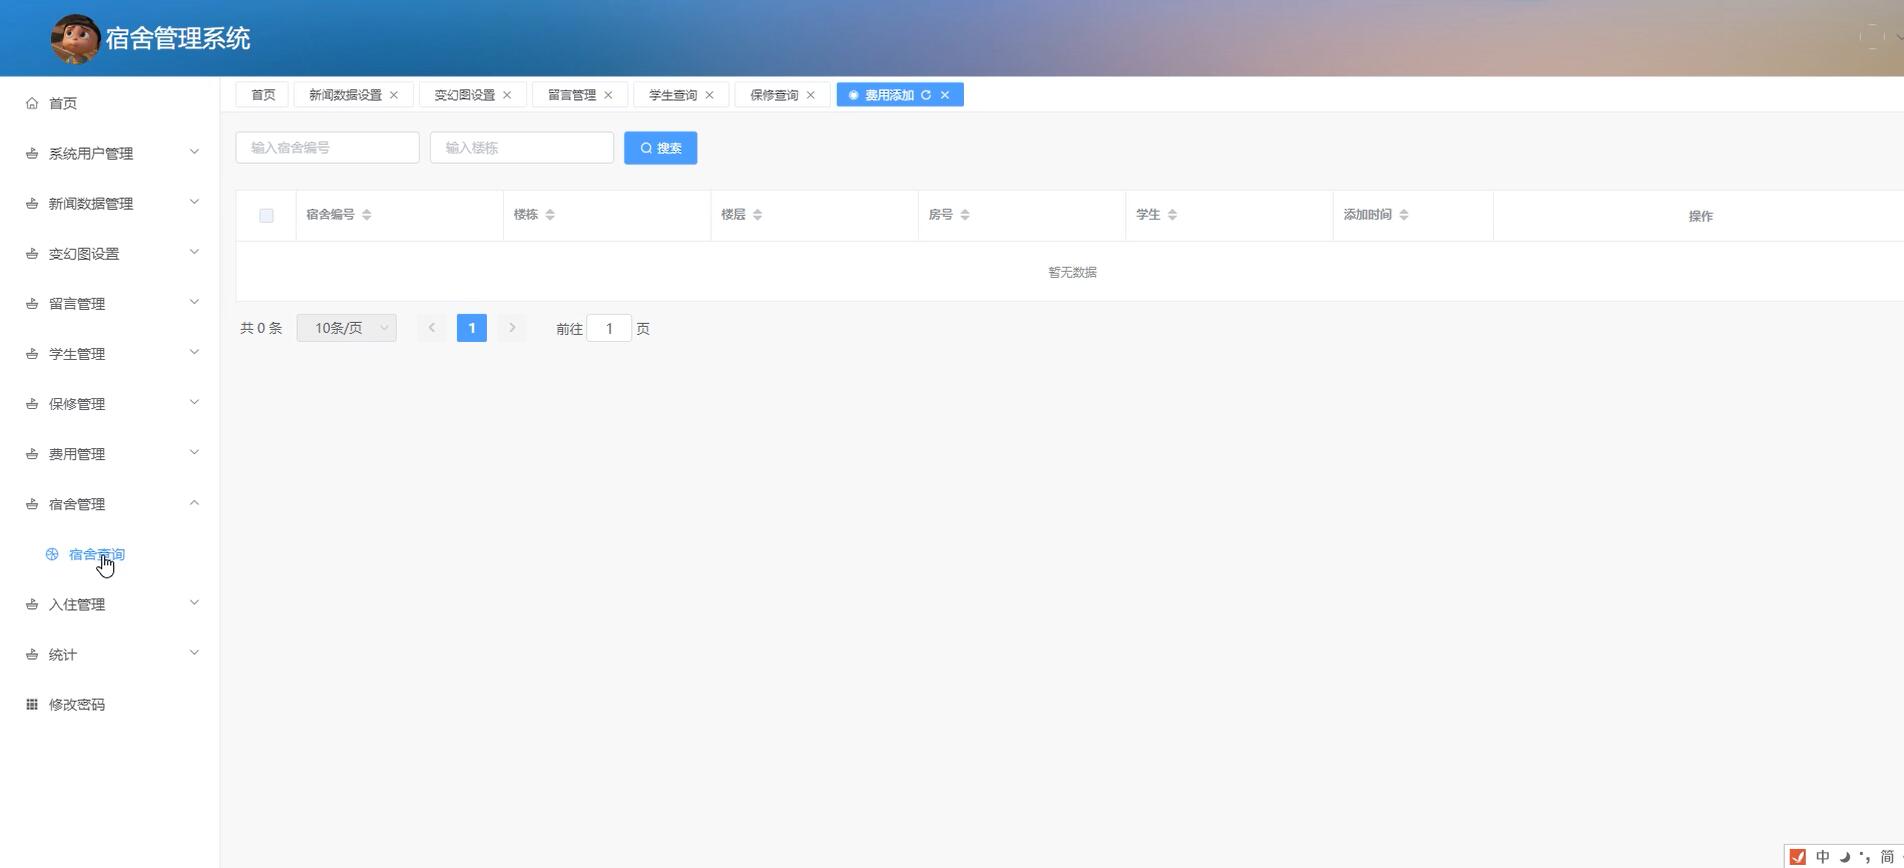Expand 学生管理 chevron
Image resolution: width=1904 pixels, height=868 pixels.
(x=194, y=352)
